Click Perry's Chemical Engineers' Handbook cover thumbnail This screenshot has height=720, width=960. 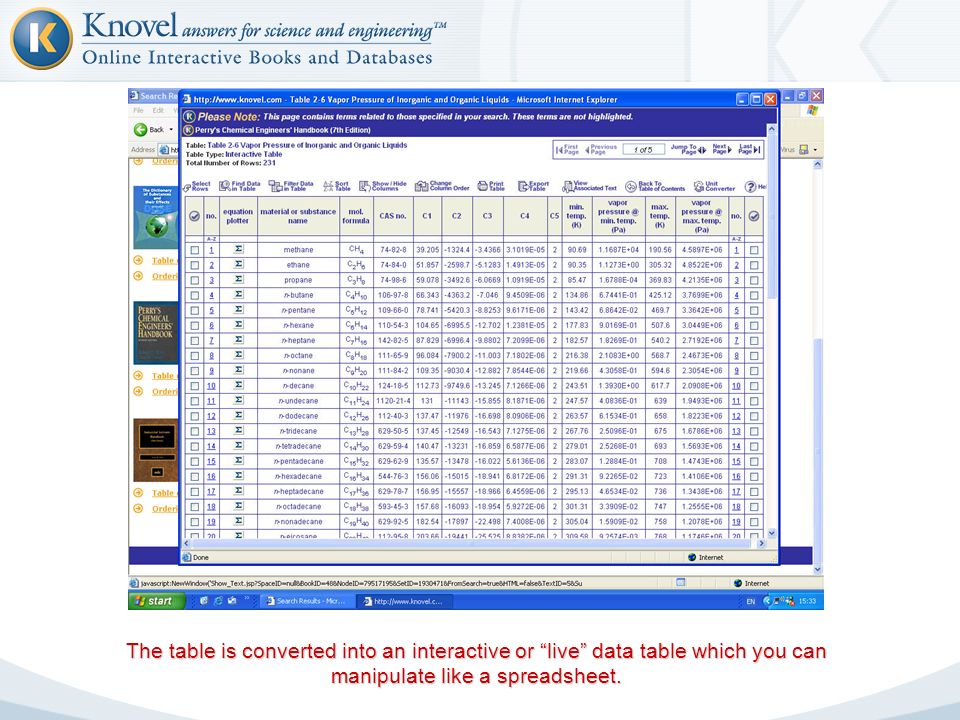[x=156, y=333]
